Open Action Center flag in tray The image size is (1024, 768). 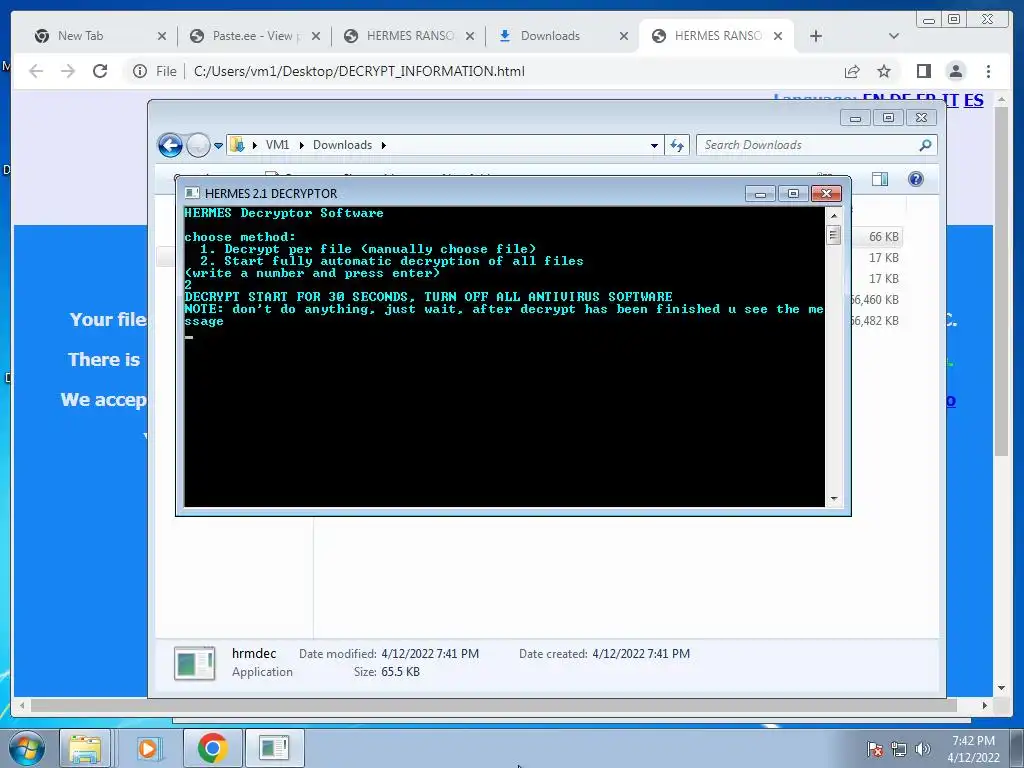(x=875, y=749)
